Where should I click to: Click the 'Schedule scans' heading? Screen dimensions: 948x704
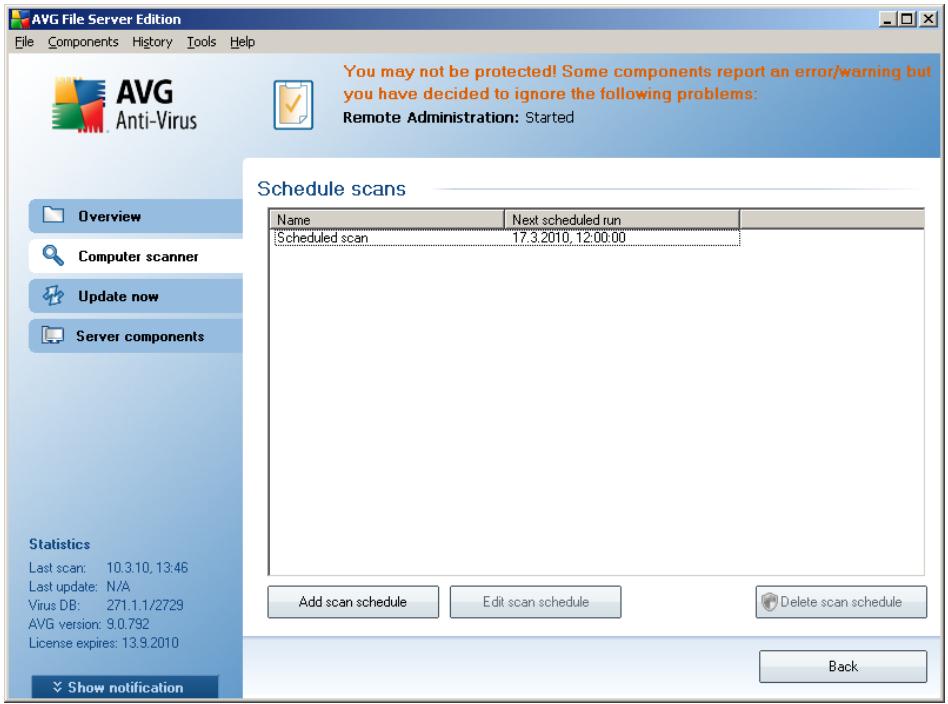point(331,189)
